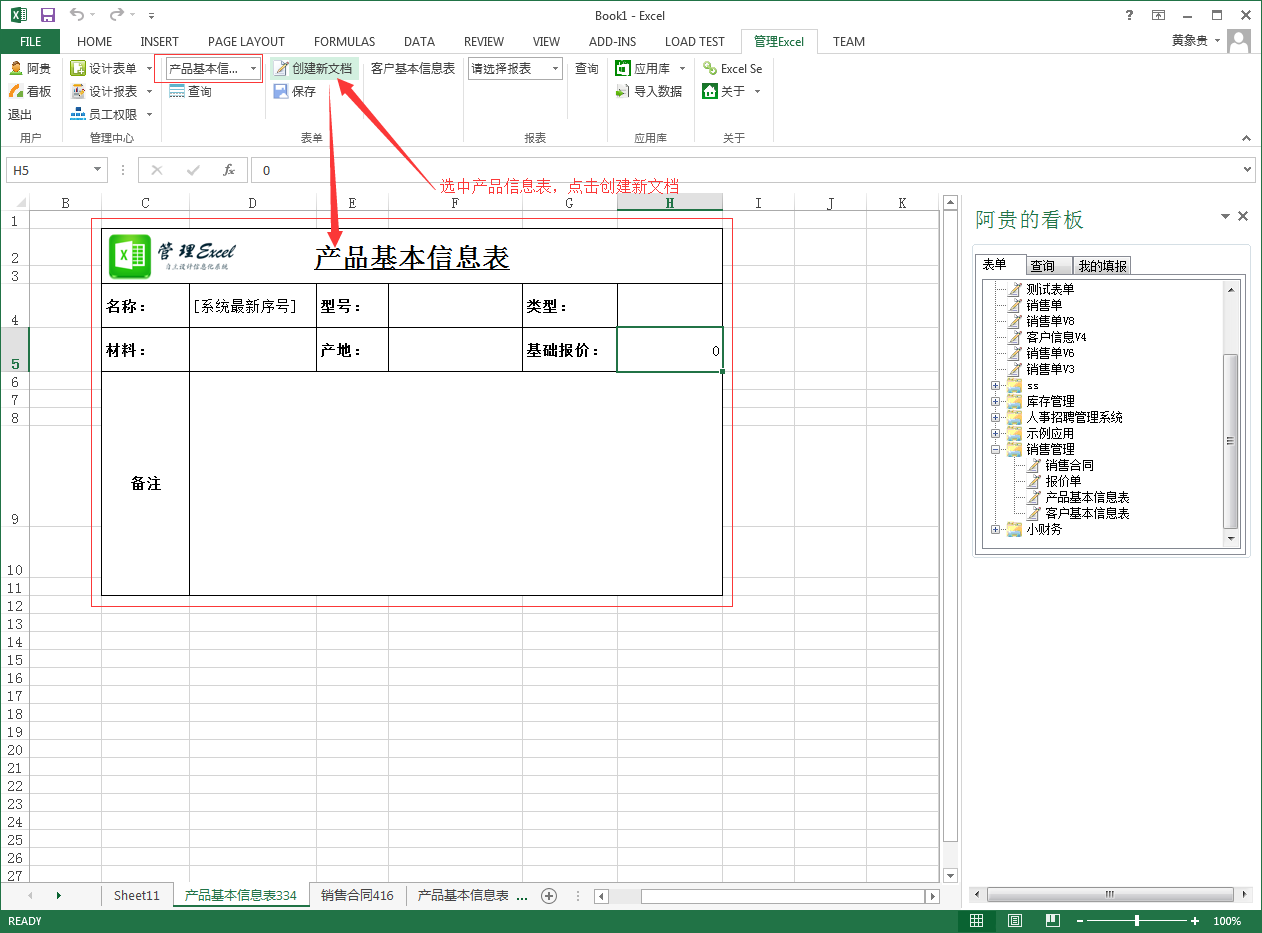Select the 基础报价 value cell showing 0
This screenshot has height=933, width=1262.
coord(670,350)
